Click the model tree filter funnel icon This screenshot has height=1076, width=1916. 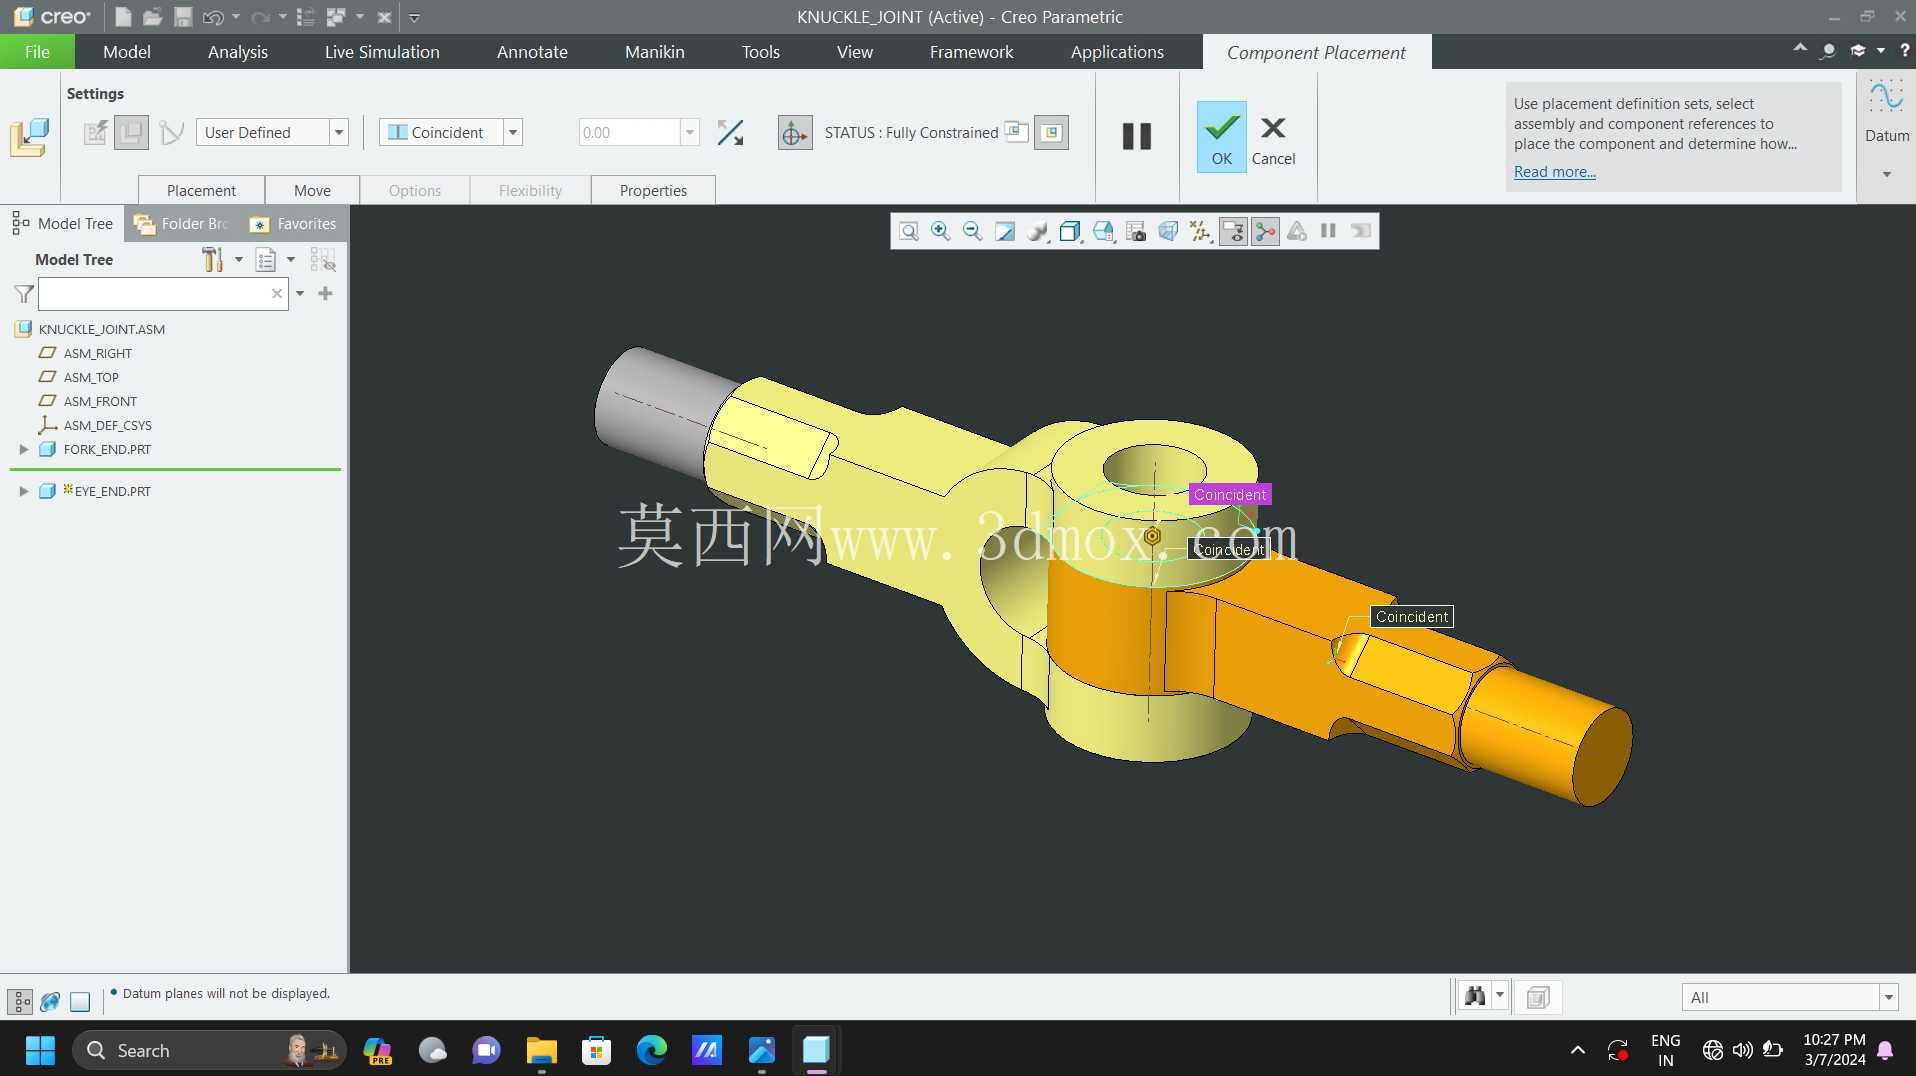24,294
